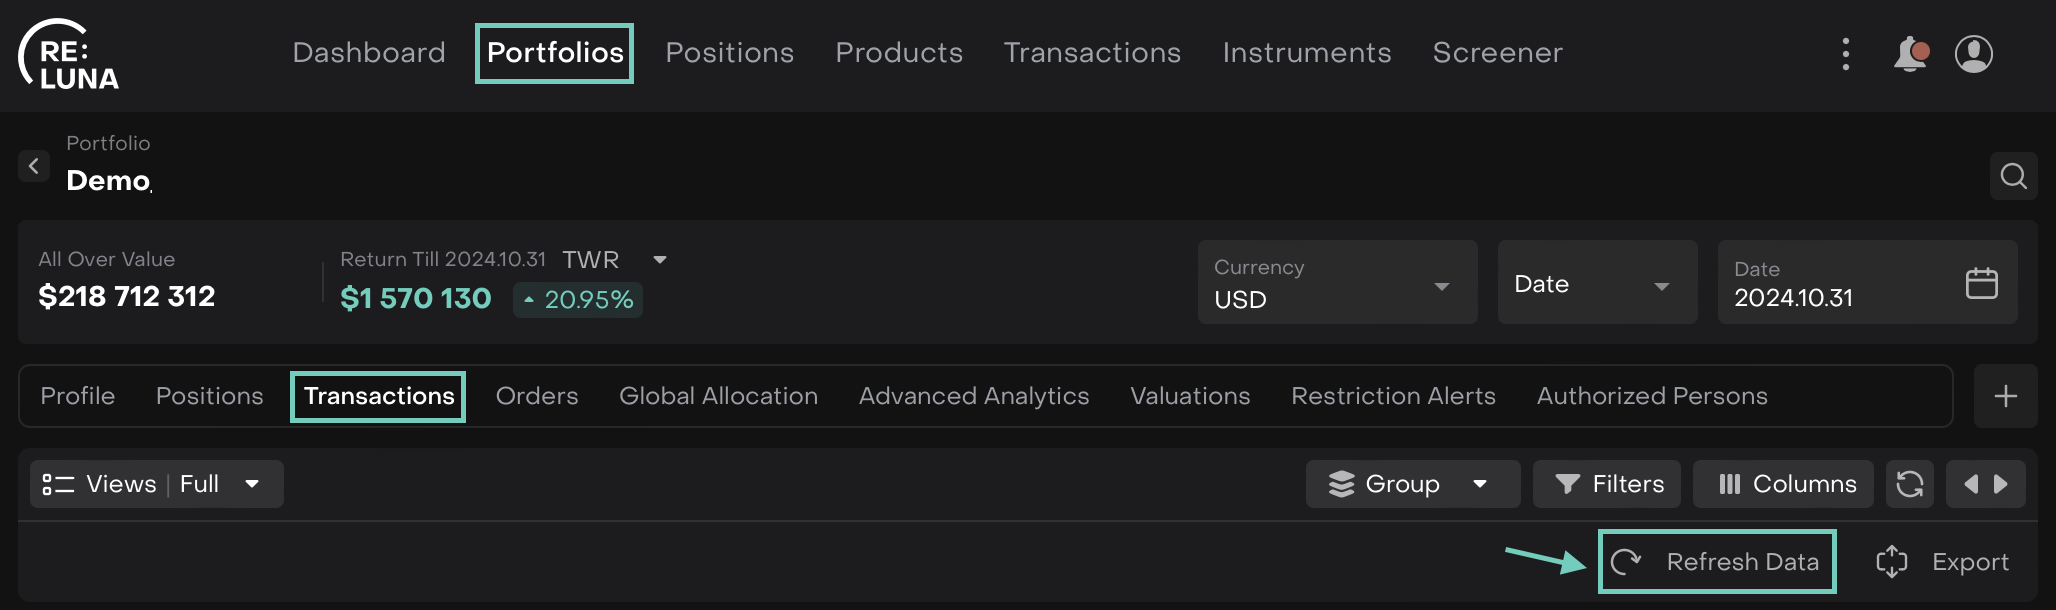Screen dimensions: 2056x610
Task: Add a new tab with plus button
Action: pos(2005,396)
